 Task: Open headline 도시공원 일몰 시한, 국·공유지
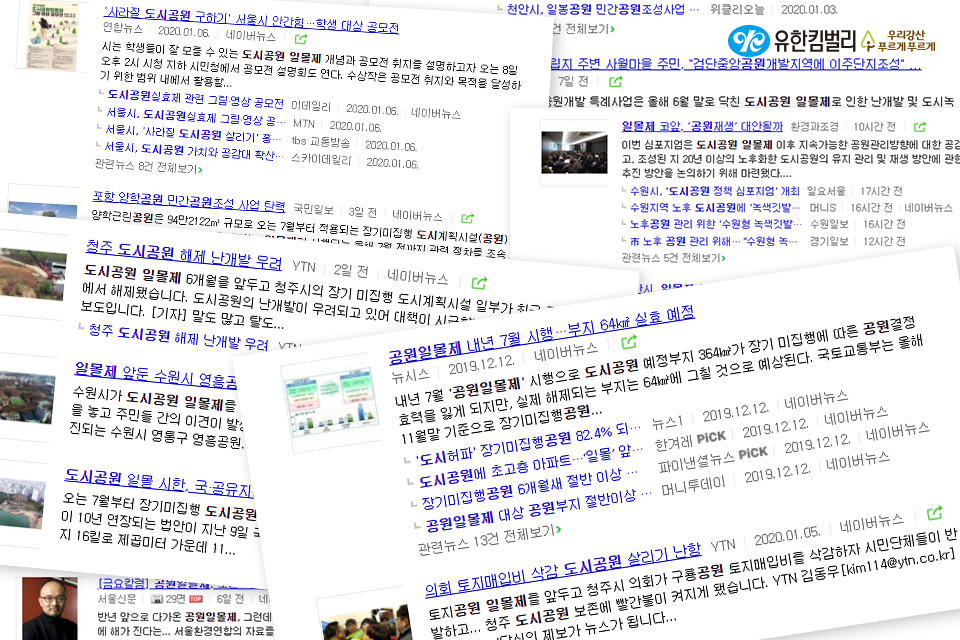159,481
